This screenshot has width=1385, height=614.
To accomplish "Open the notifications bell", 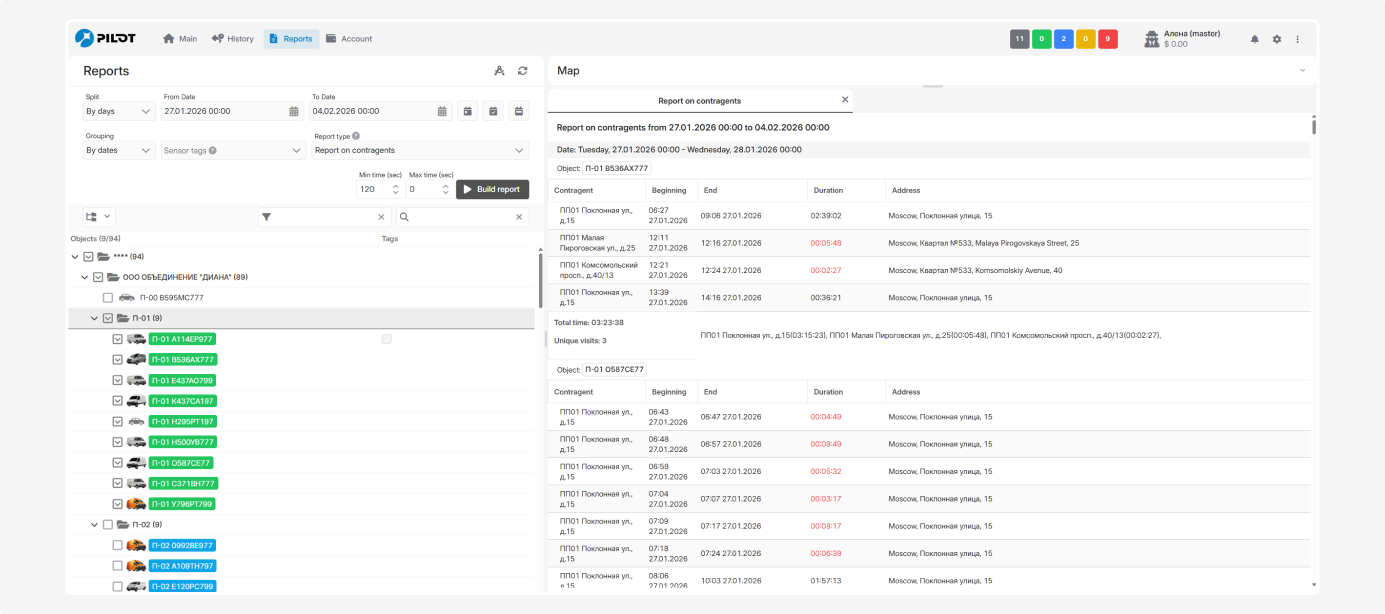I will 1255,39.
